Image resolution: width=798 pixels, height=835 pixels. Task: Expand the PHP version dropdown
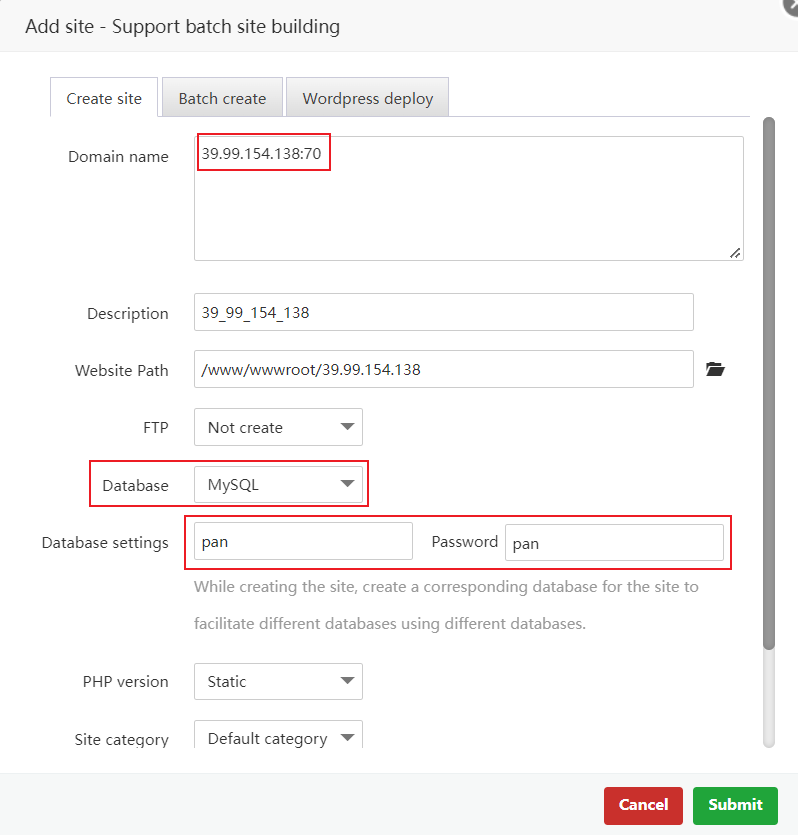coord(278,682)
